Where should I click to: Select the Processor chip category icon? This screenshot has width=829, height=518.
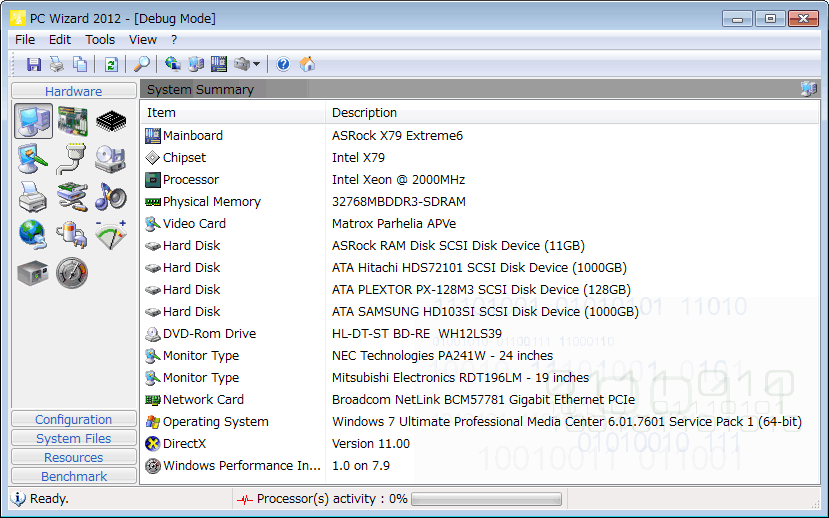click(x=111, y=122)
